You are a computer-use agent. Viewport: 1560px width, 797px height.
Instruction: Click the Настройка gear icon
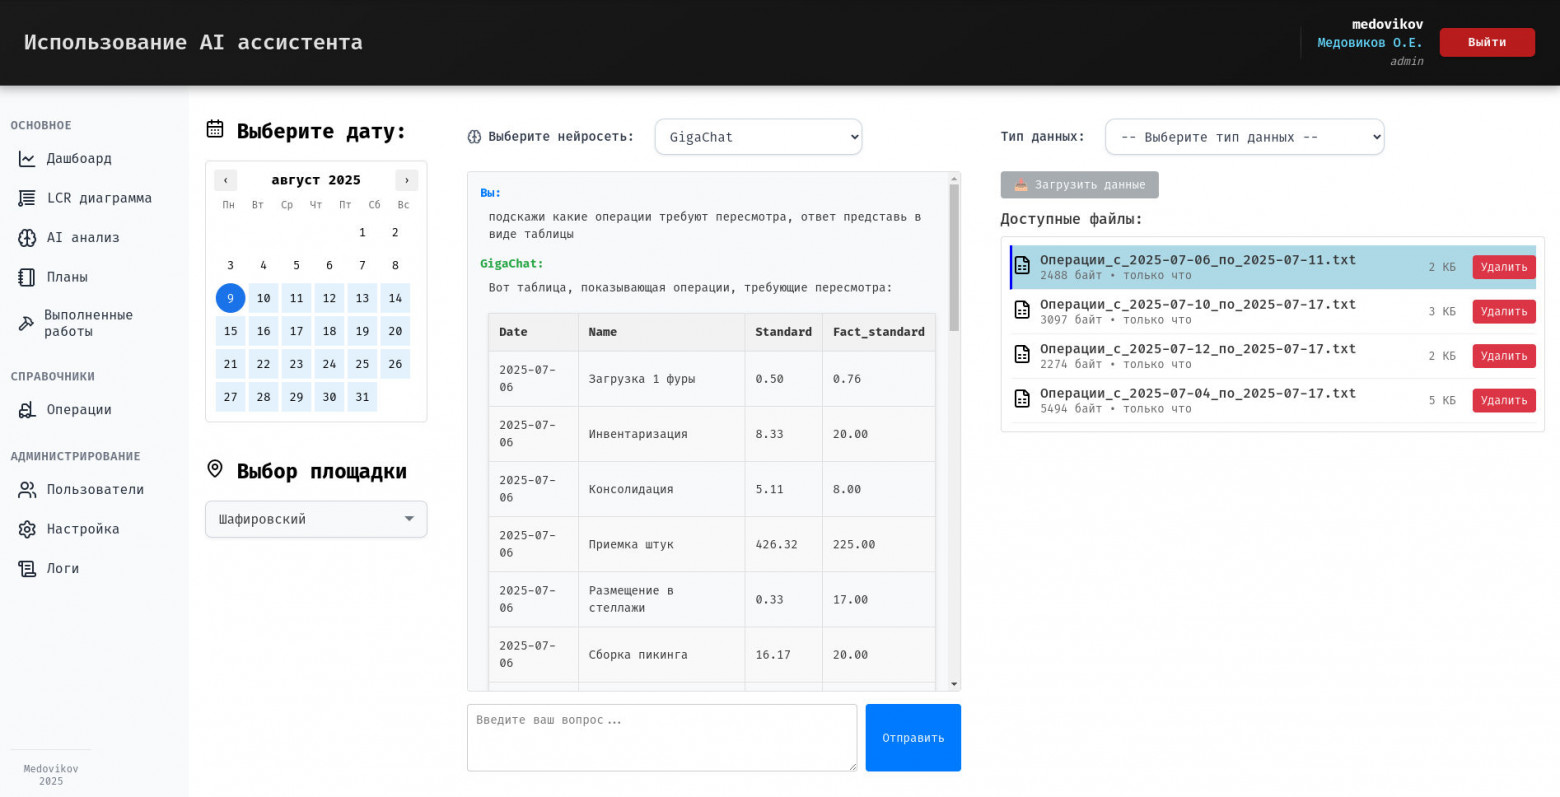click(27, 529)
